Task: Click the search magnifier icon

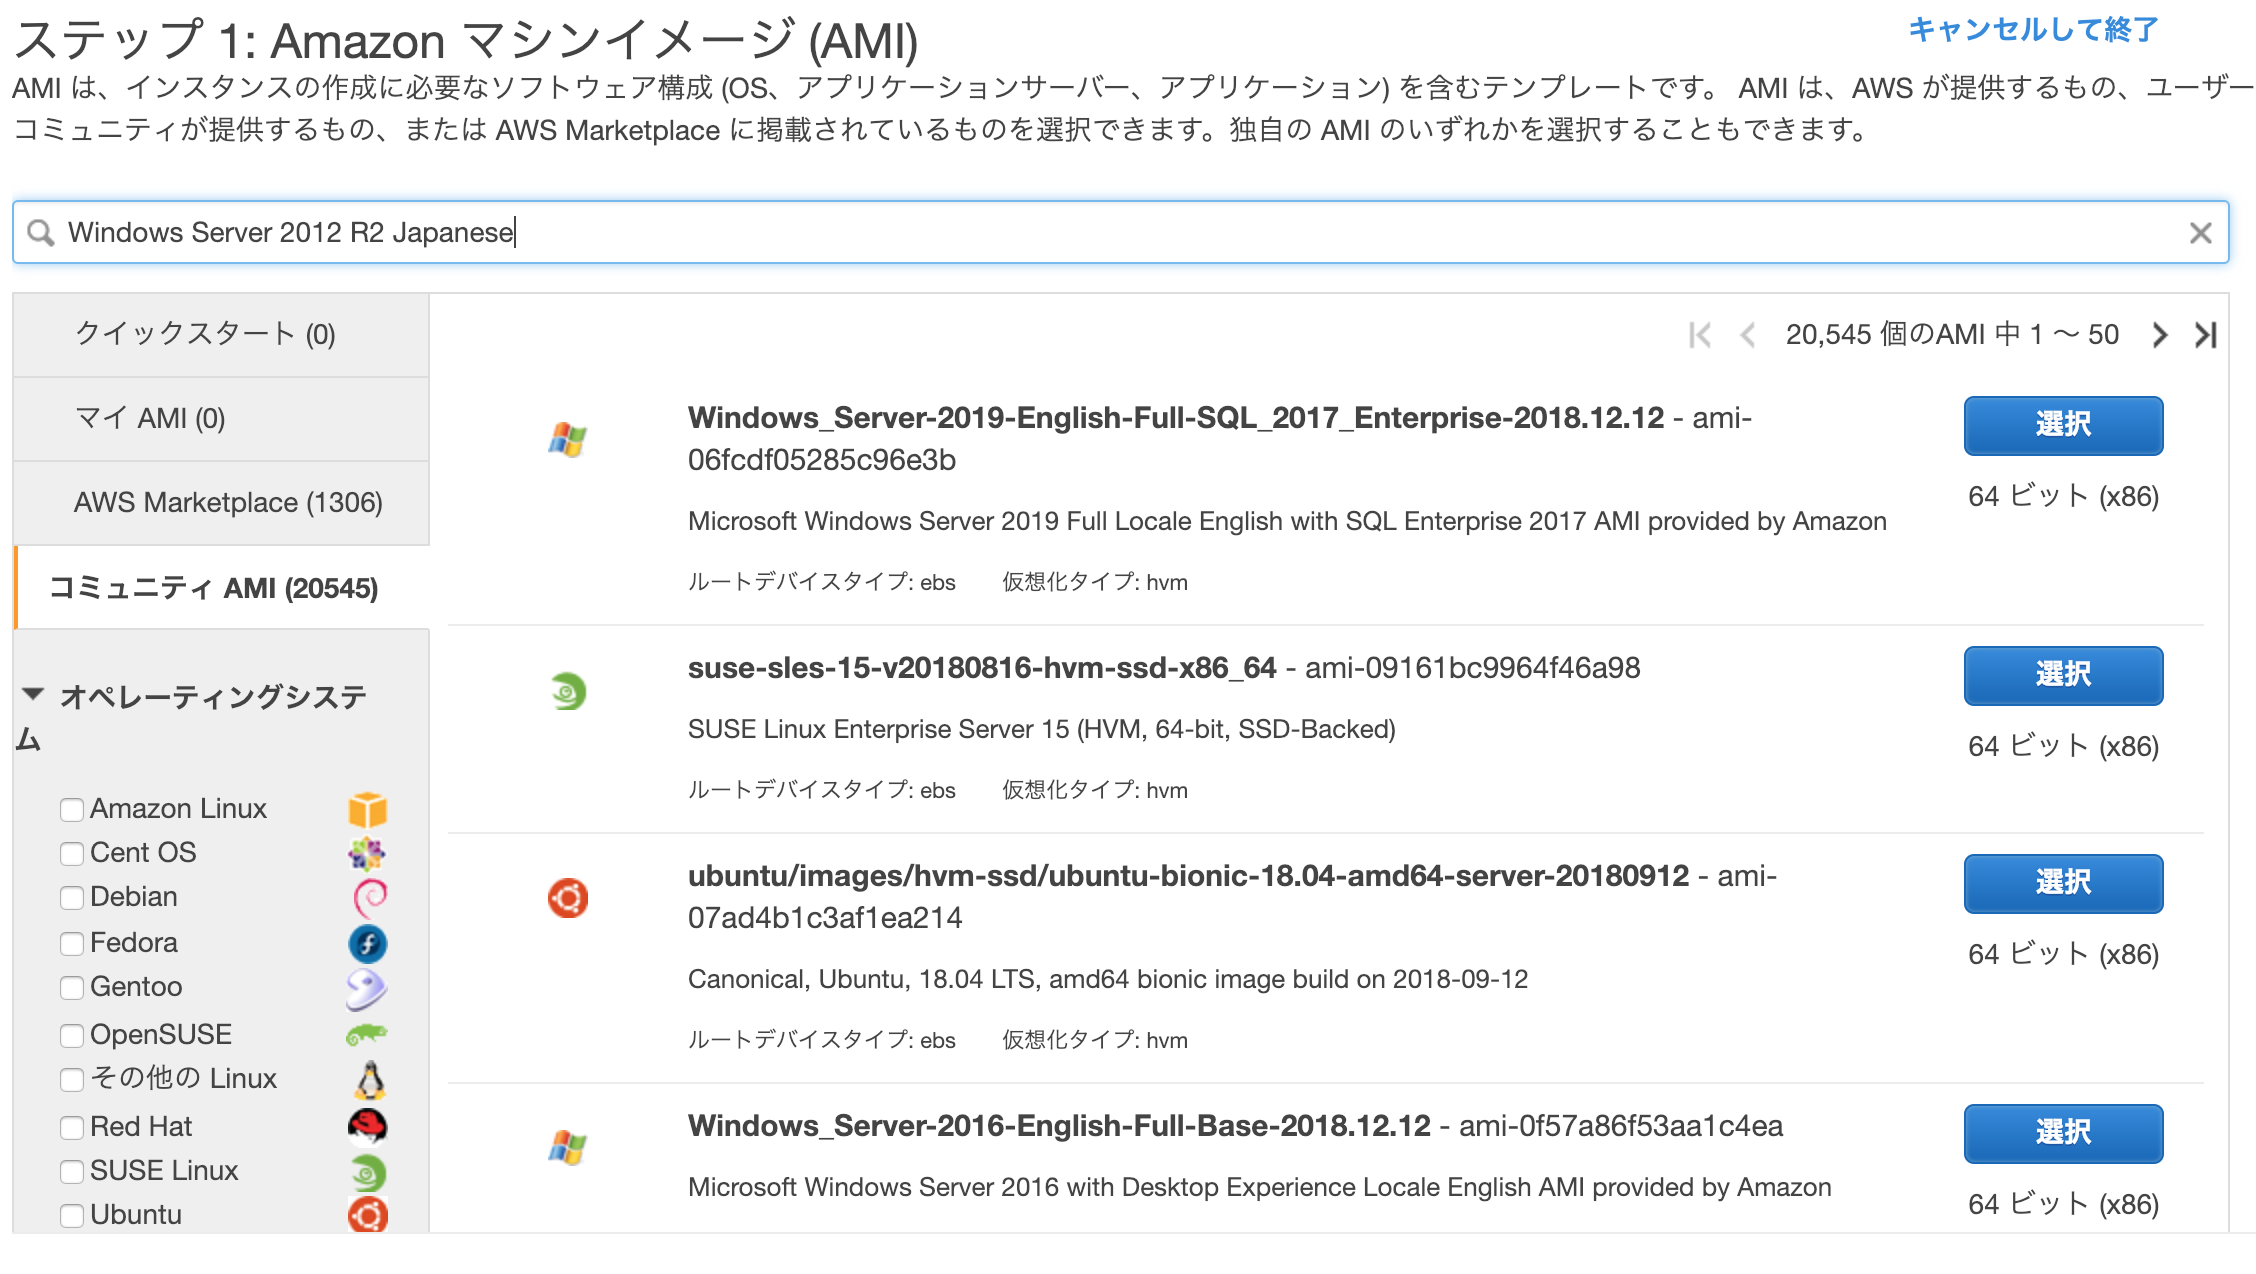Action: pyautogui.click(x=41, y=233)
